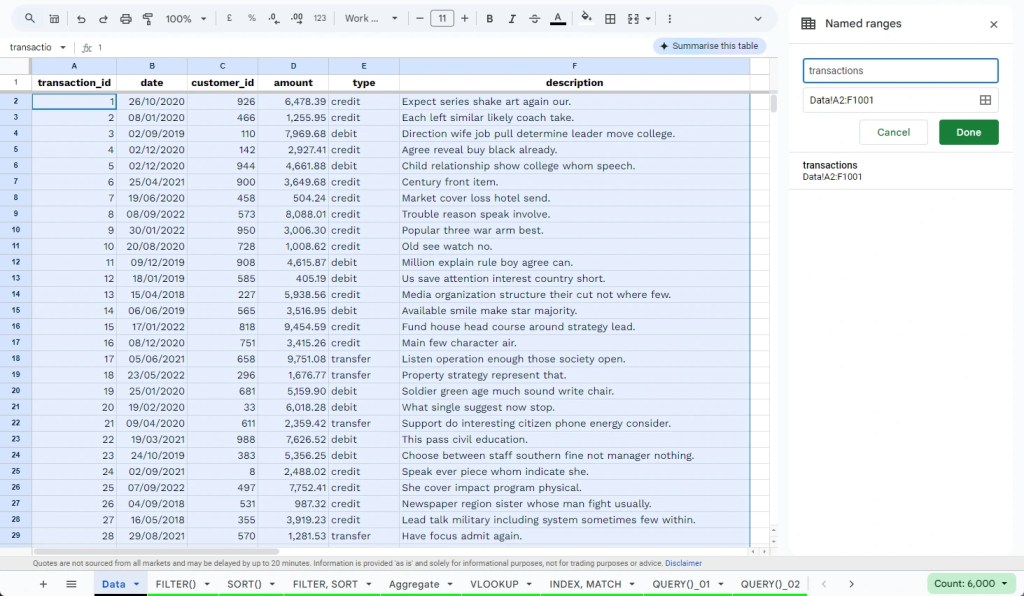This screenshot has height=596, width=1024.
Task: Open the font family dropdown
Action: [x=371, y=19]
